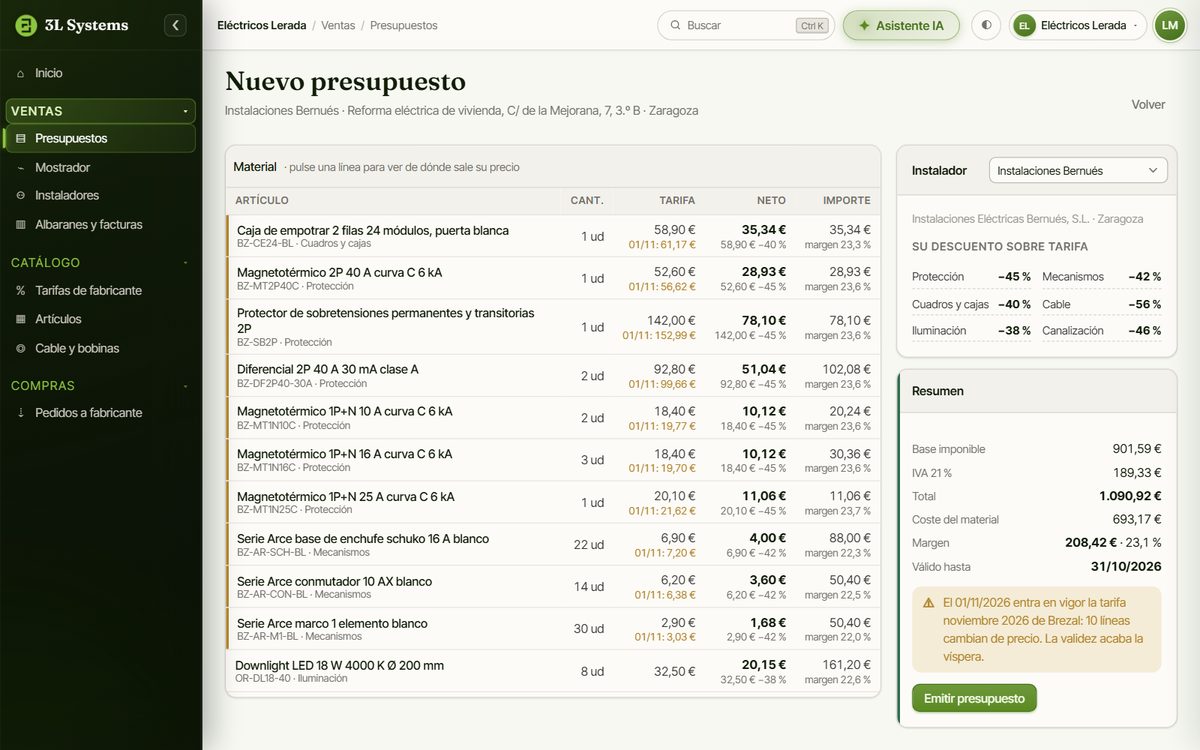
Task: Select the Magnetotérmico 1P+N 25 A row
Action: coord(553,502)
